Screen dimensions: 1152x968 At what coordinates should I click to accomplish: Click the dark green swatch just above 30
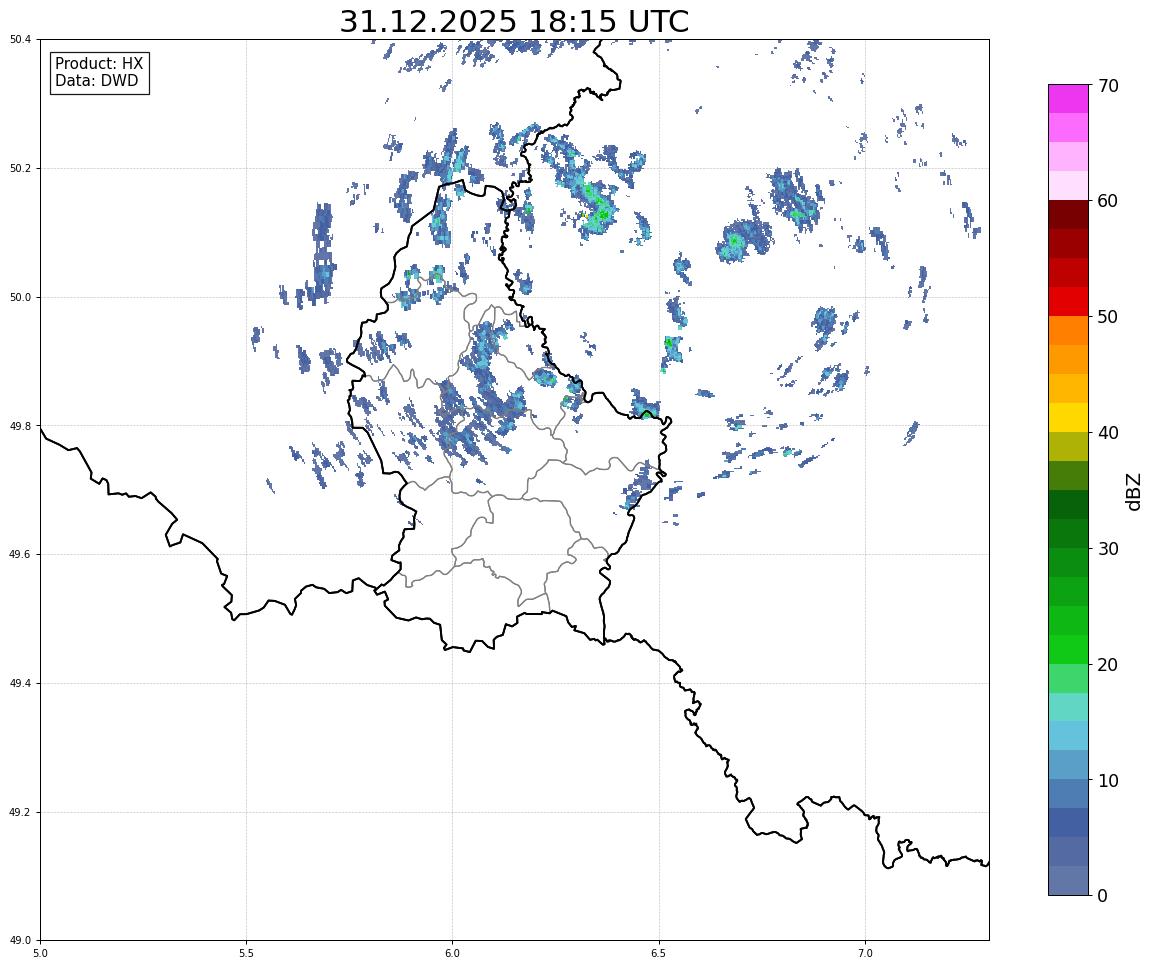1068,533
